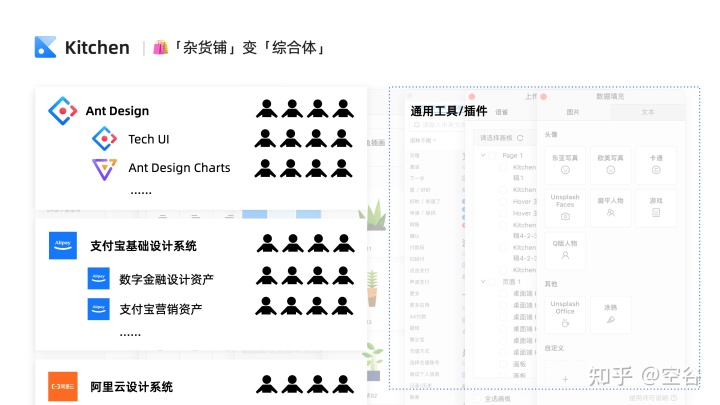Image resolution: width=720 pixels, height=405 pixels.
Task: Switch to the 图片 tab
Action: tap(573, 112)
